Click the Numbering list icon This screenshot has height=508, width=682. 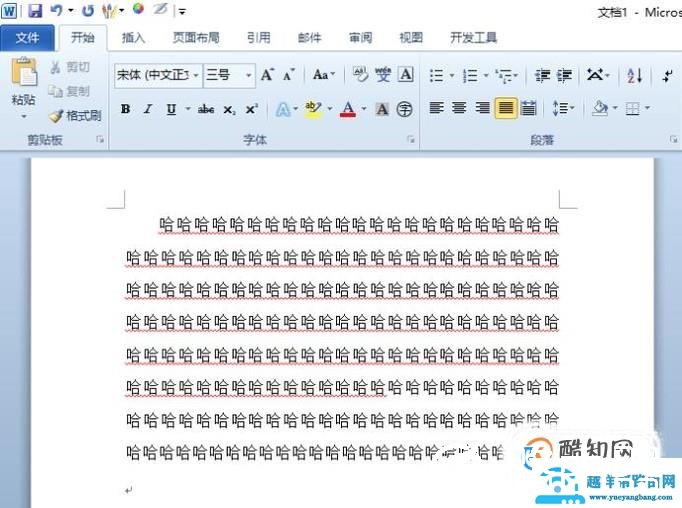pos(470,76)
